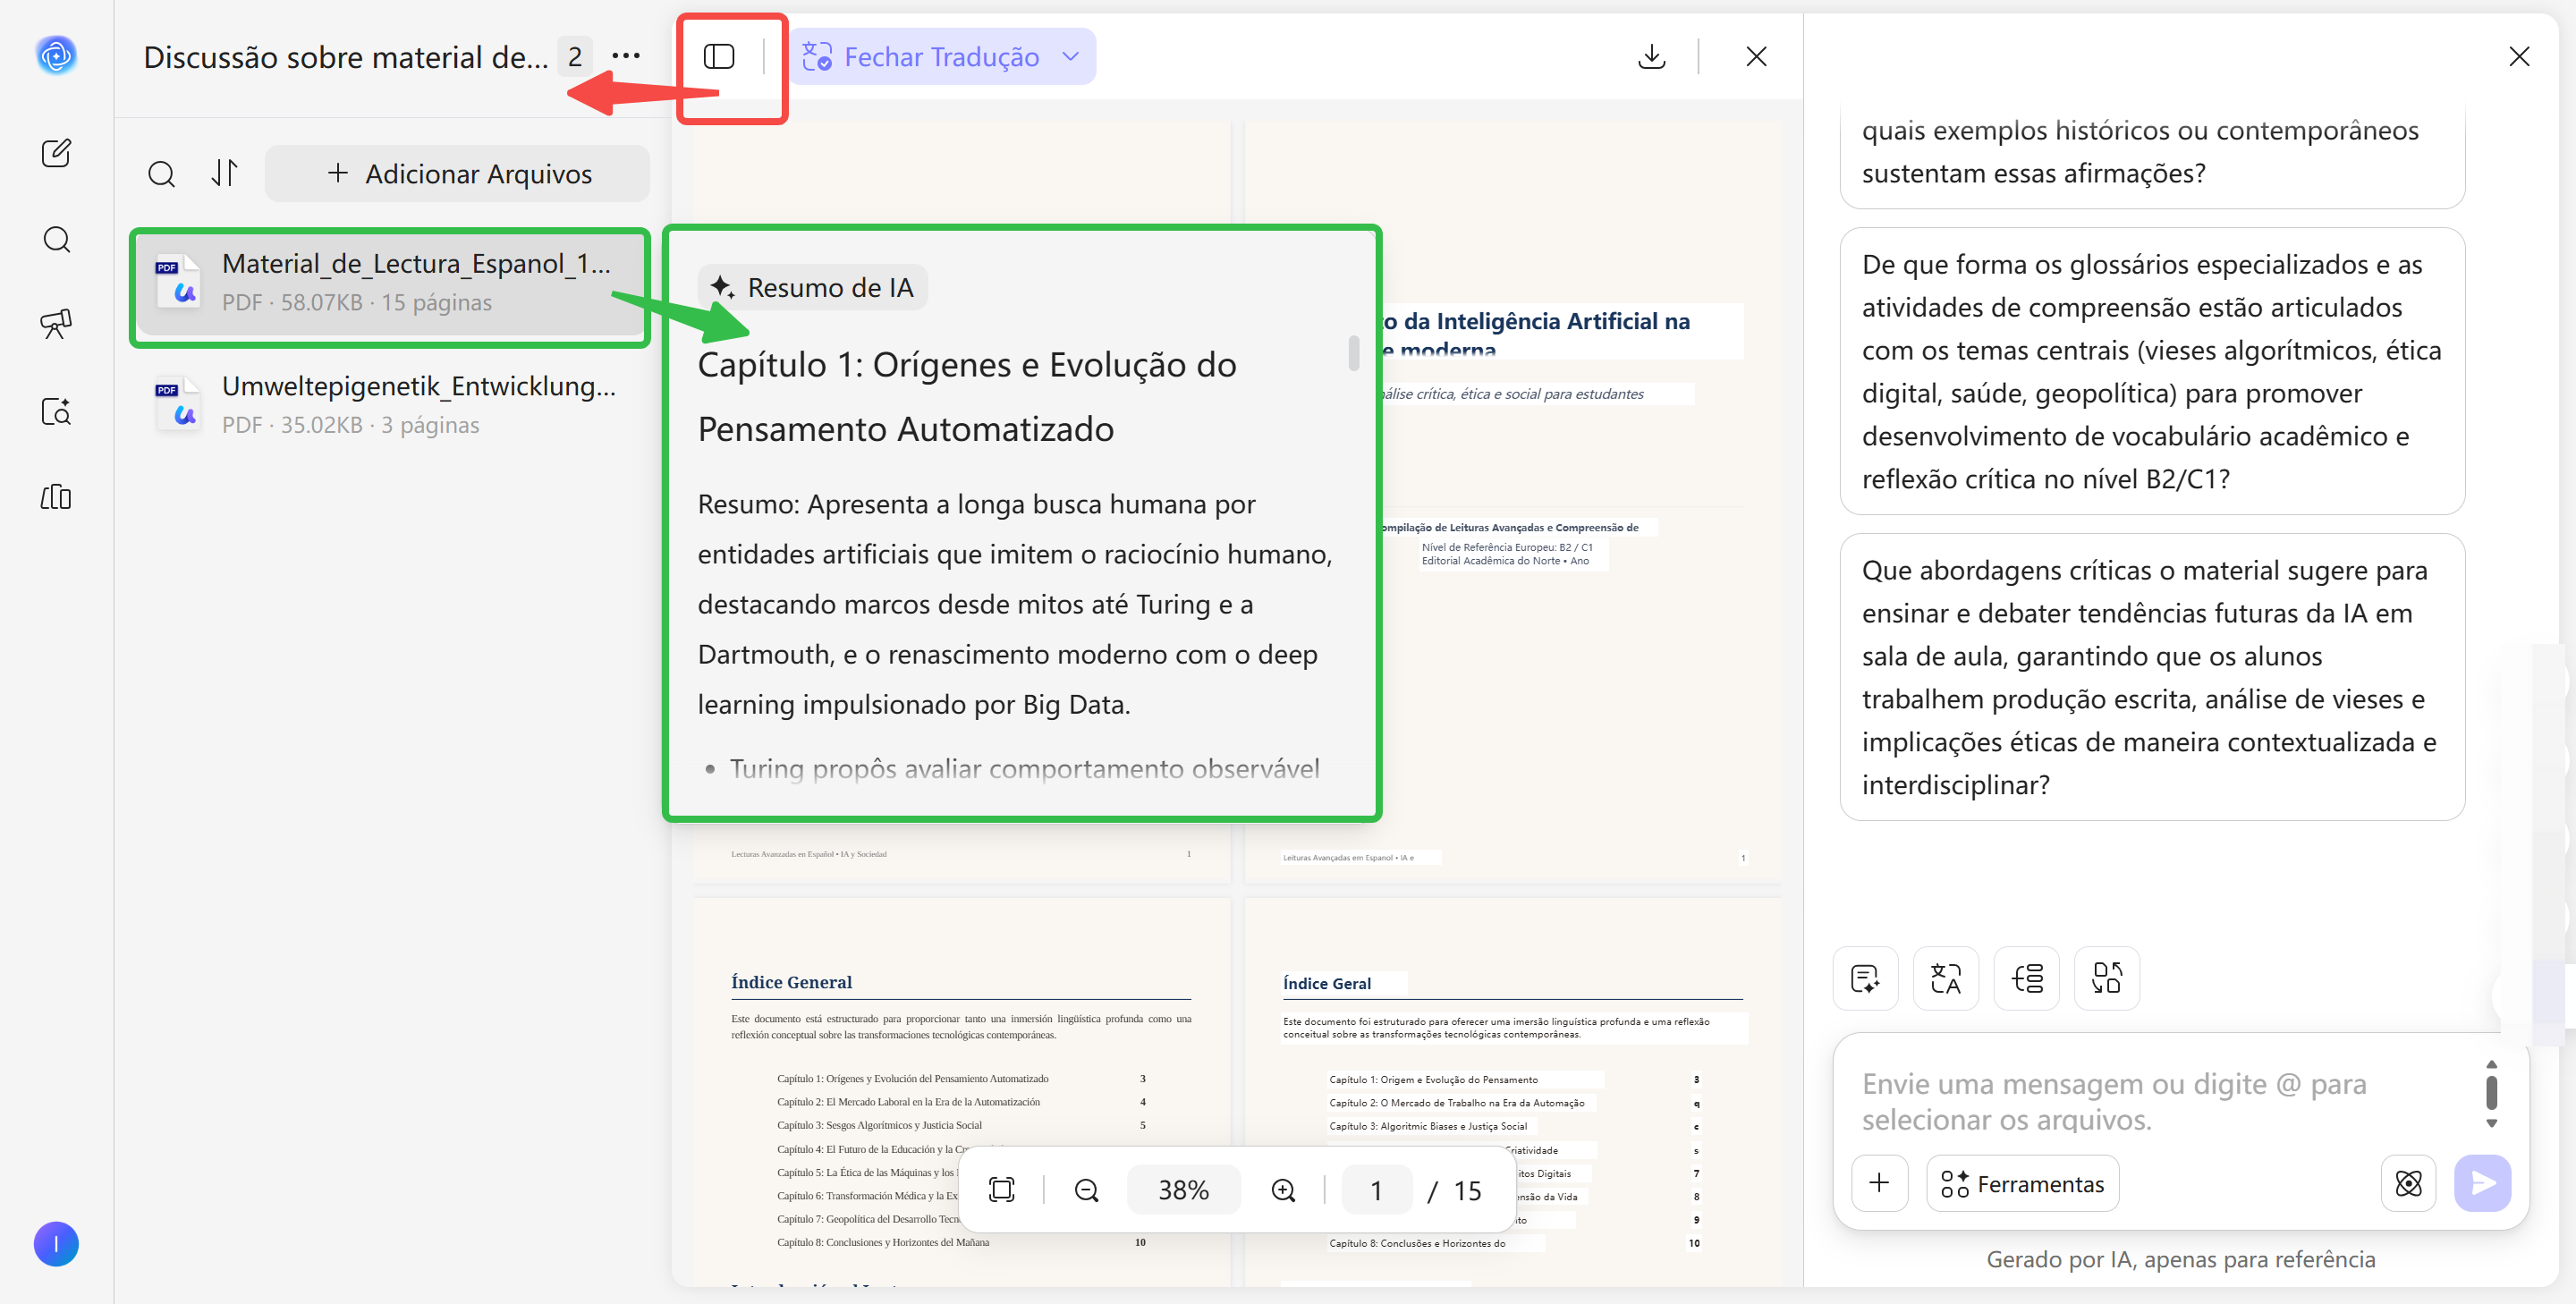The height and width of the screenshot is (1304, 2576).
Task: Open the Ferramentas tools menu
Action: tap(2023, 1184)
